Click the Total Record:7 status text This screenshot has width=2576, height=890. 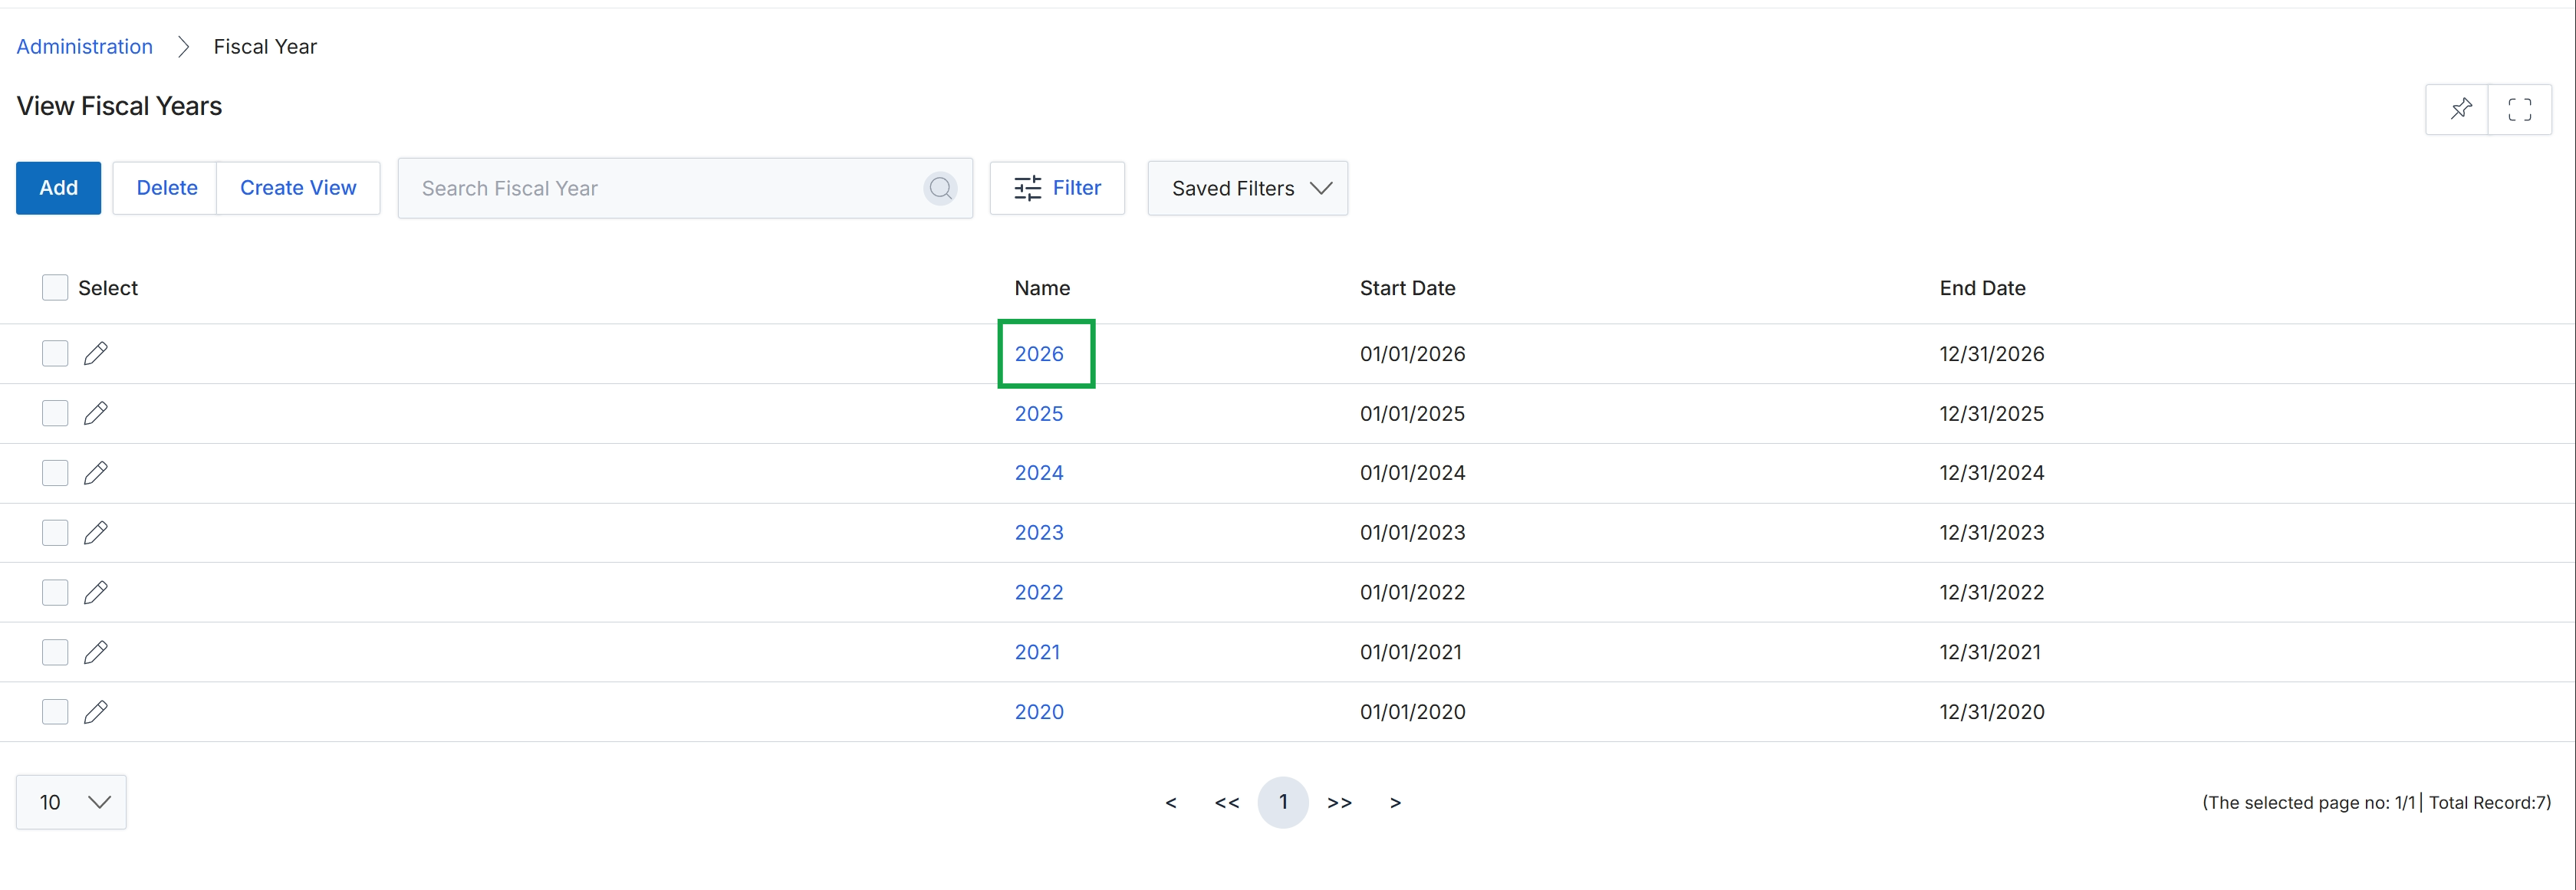pos(2489,802)
